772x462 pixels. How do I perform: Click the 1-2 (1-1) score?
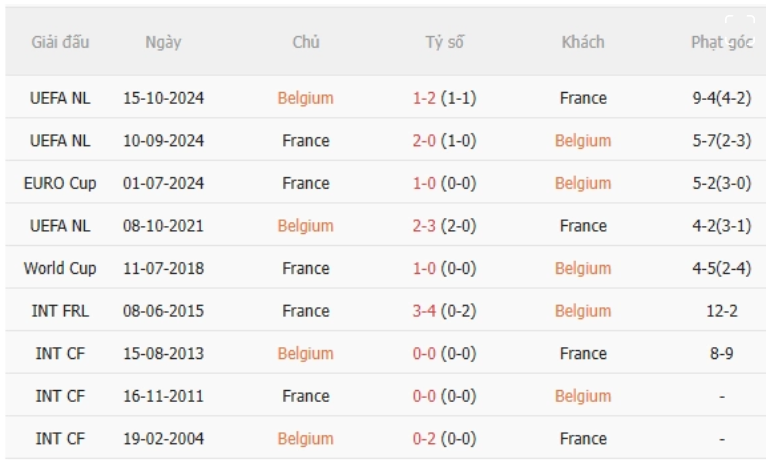(445, 98)
